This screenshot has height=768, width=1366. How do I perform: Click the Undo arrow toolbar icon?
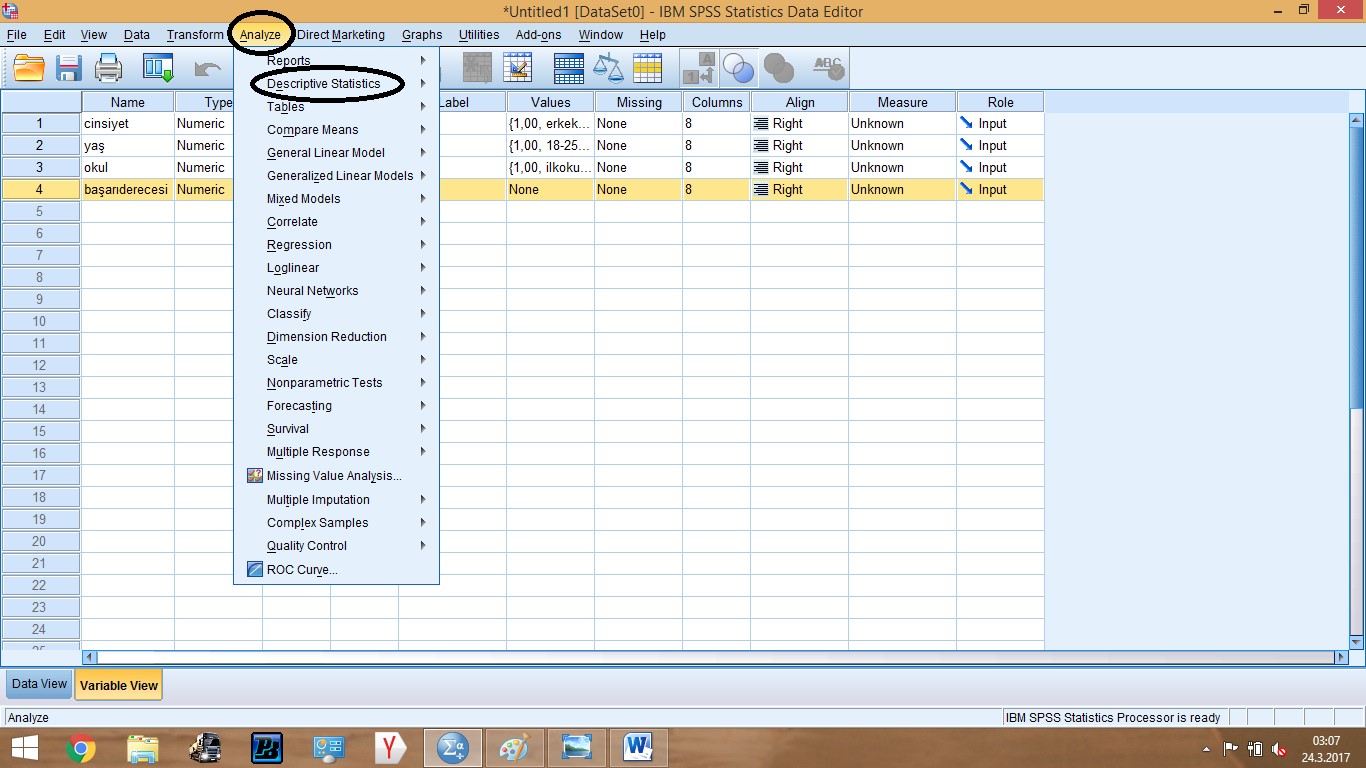(208, 68)
